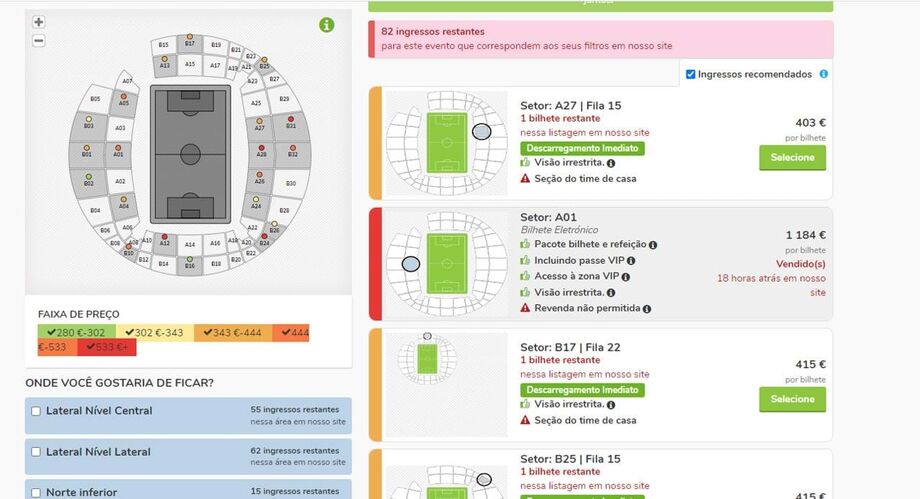Image resolution: width=920 pixels, height=499 pixels.
Task: Click section B17 on the stadium map
Action: tap(189, 43)
